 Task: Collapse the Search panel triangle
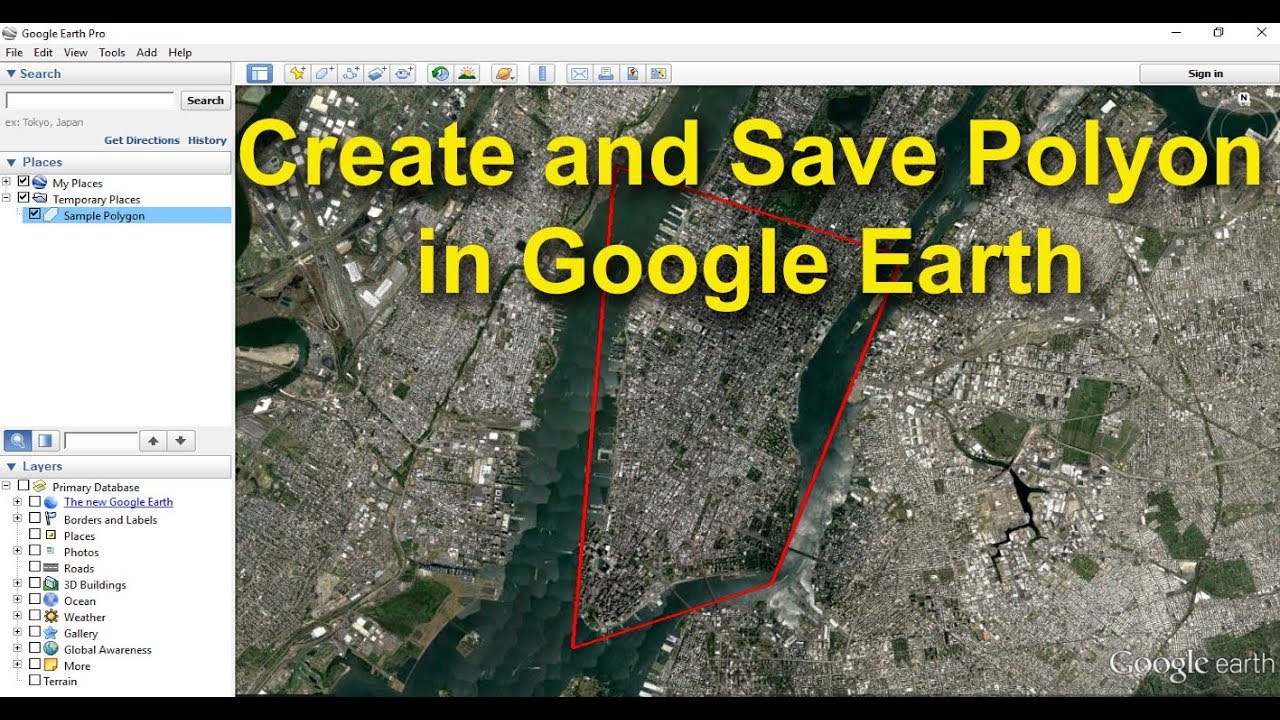coord(11,74)
